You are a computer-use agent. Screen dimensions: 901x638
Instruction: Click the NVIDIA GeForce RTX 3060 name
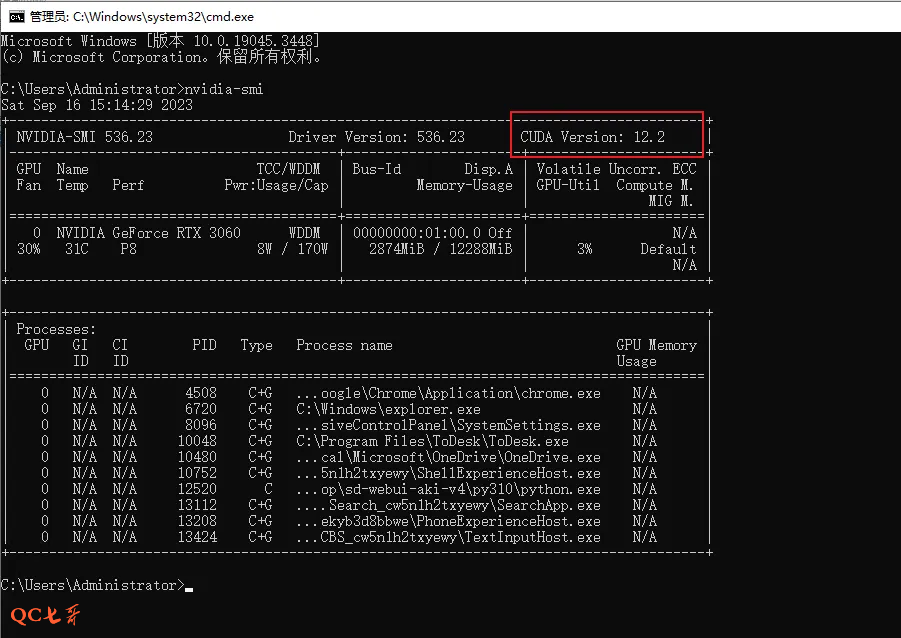coord(148,233)
